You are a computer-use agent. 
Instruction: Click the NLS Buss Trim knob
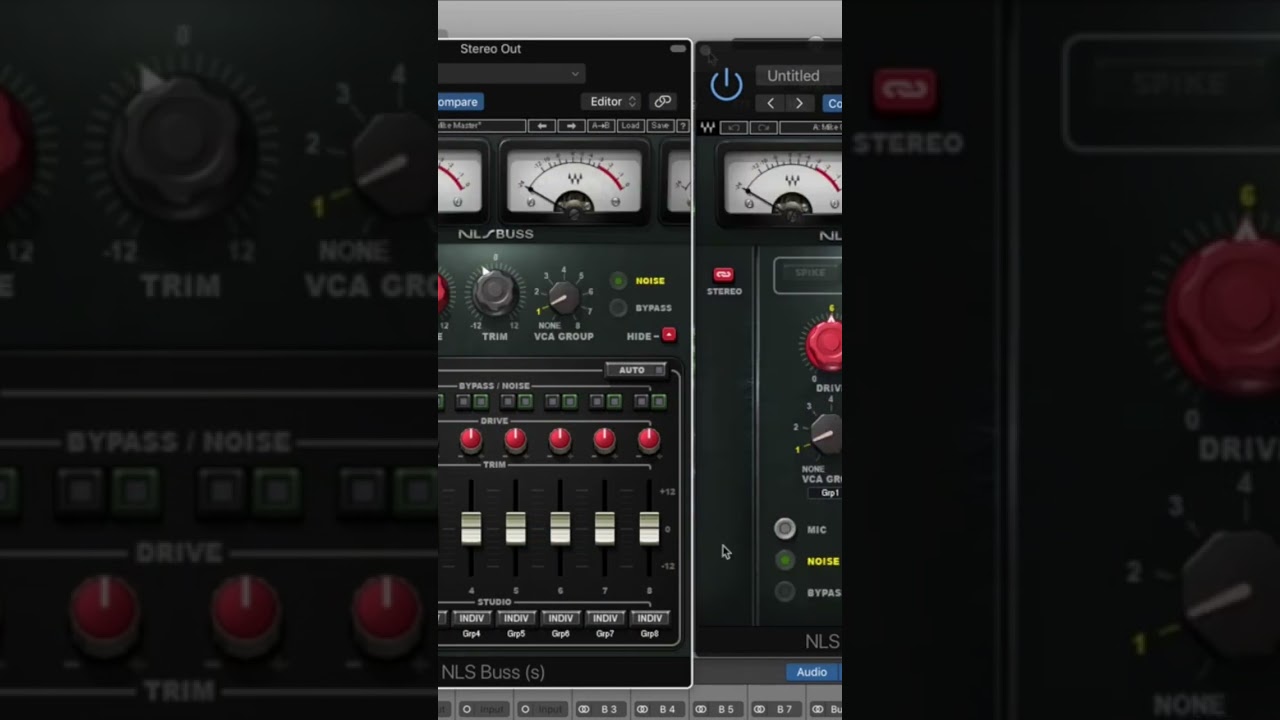(x=494, y=292)
